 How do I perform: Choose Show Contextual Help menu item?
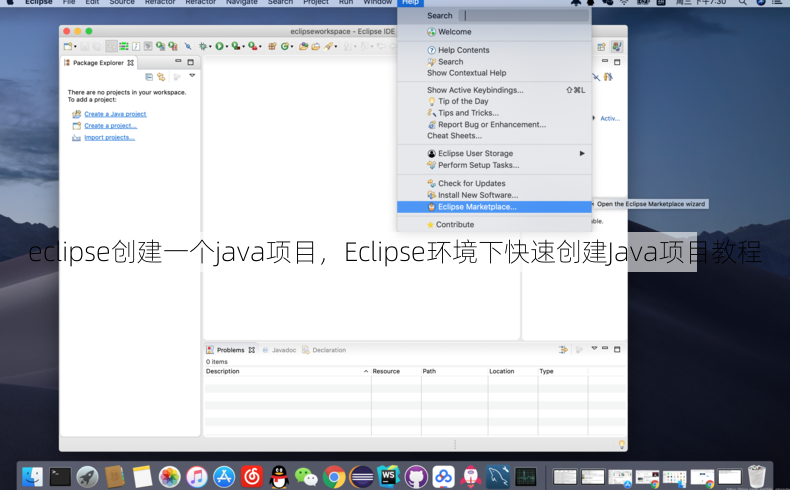coord(494,73)
